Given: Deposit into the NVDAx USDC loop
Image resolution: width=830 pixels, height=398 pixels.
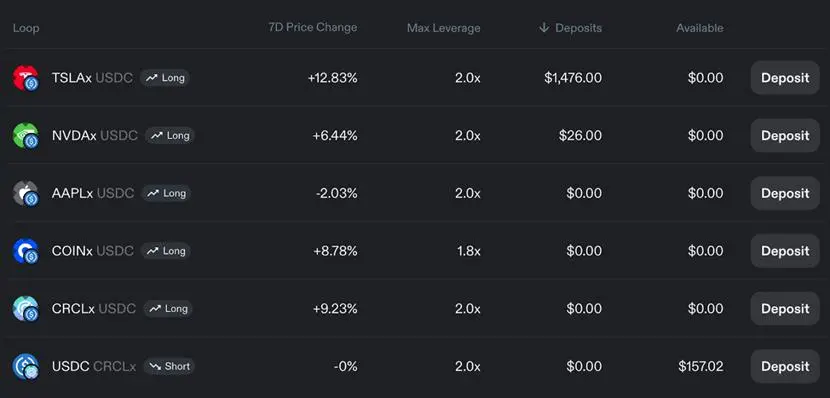Looking at the screenshot, I should point(785,135).
